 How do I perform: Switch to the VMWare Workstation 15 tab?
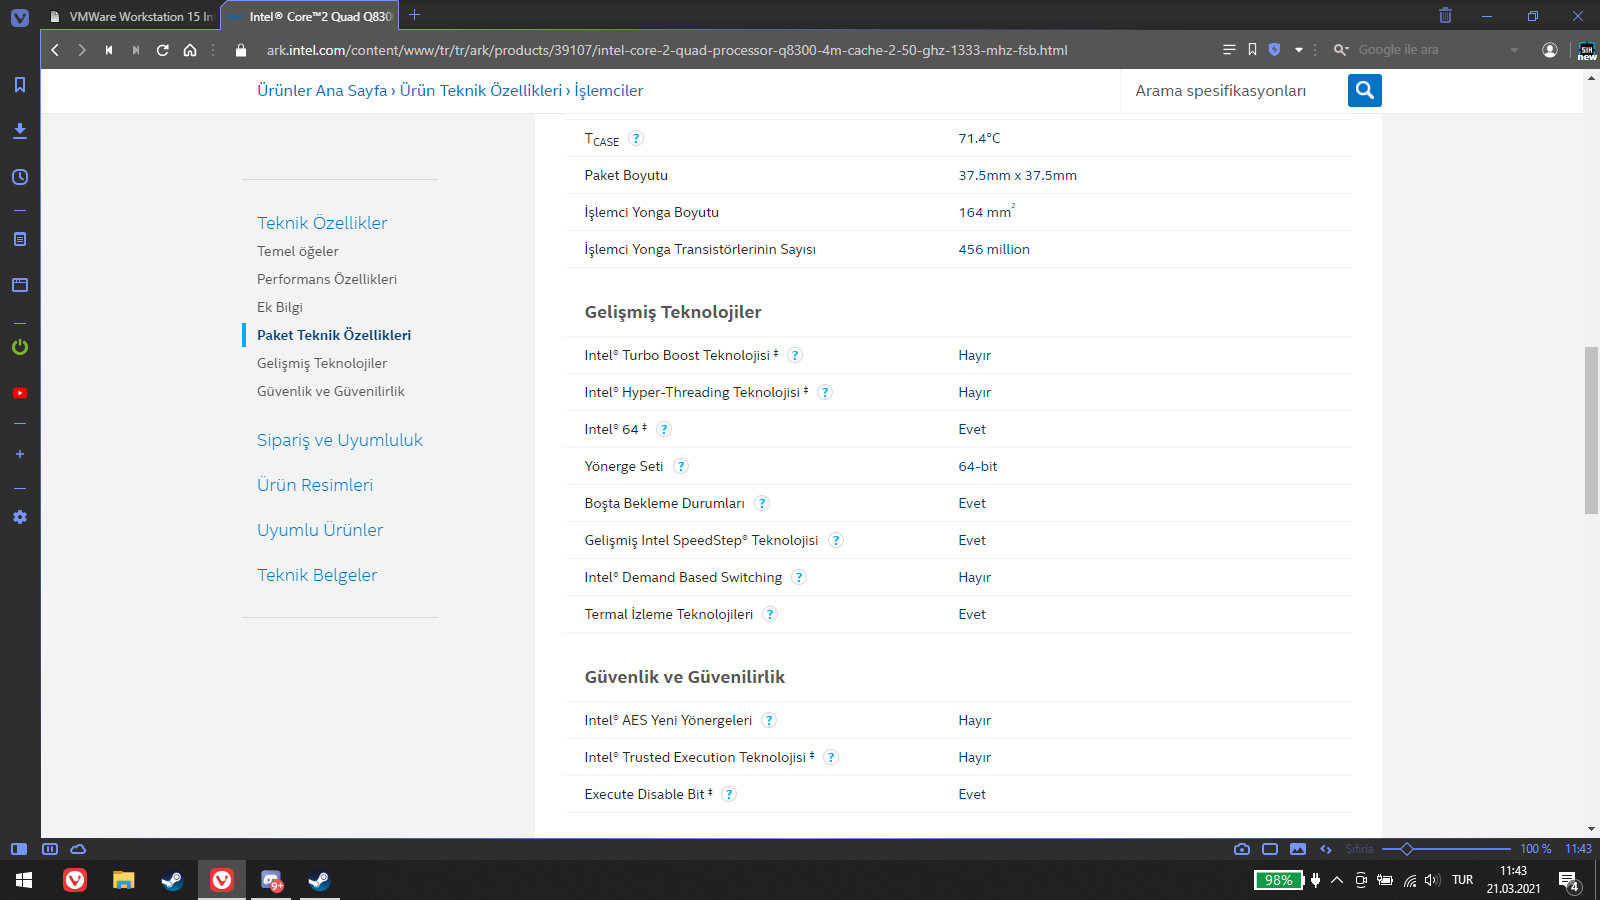[x=130, y=16]
